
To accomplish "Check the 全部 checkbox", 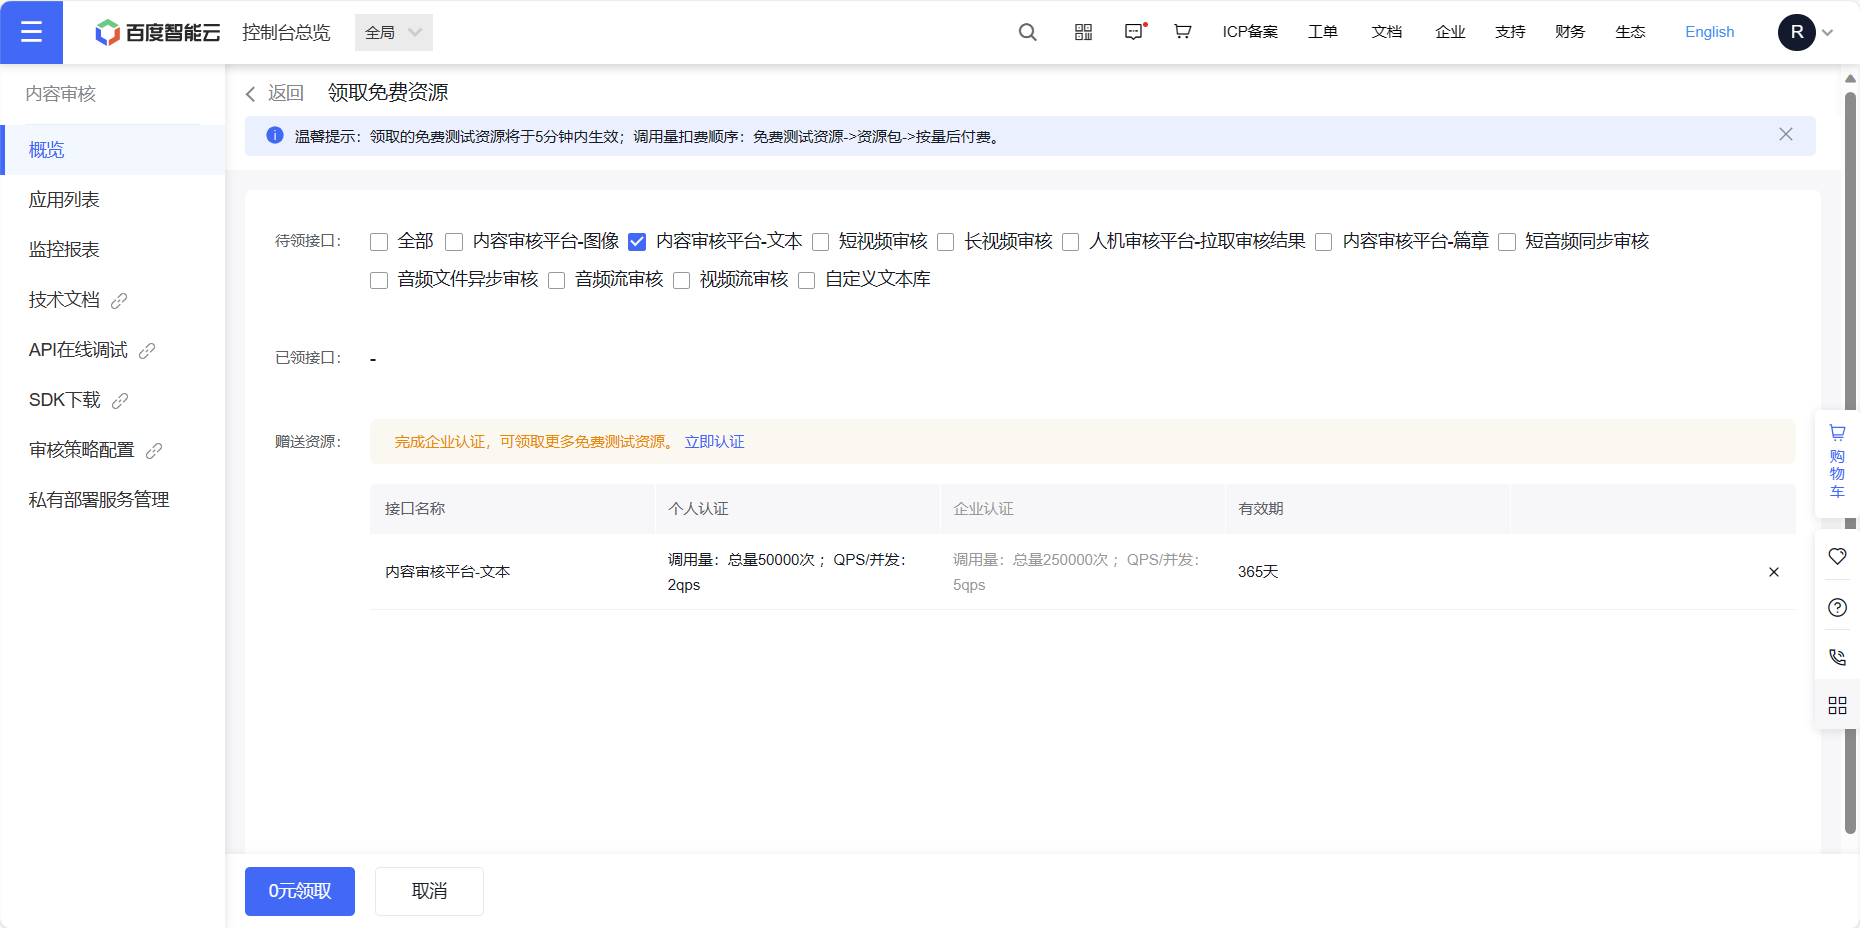I will click(x=379, y=242).
